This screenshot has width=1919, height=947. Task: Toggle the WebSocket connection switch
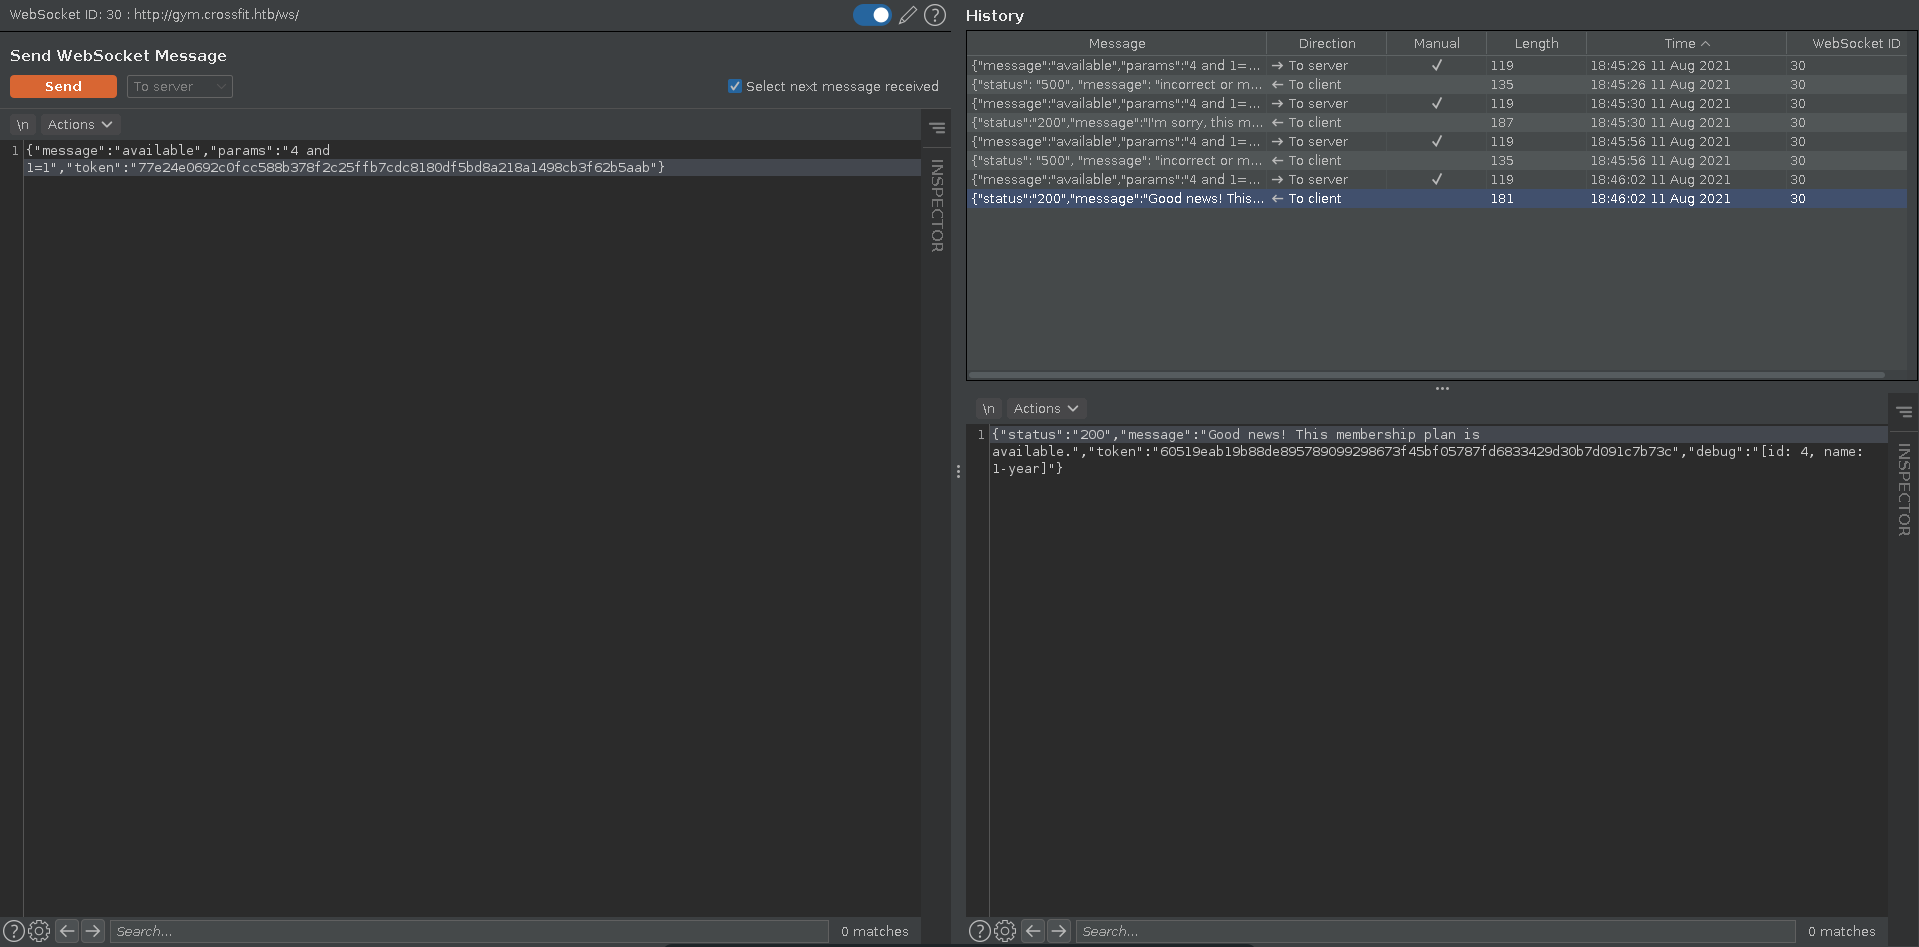pyautogui.click(x=872, y=15)
